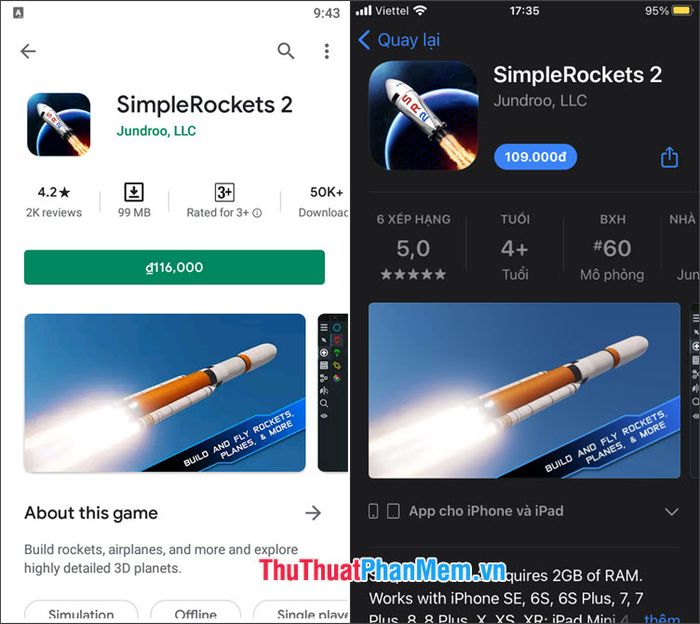Tap the 99 MB download size icon
Viewport: 700px width, 624px height.
[x=134, y=192]
